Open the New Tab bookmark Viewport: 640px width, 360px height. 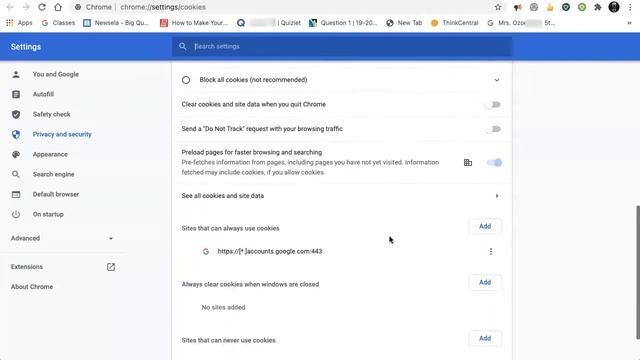[404, 23]
